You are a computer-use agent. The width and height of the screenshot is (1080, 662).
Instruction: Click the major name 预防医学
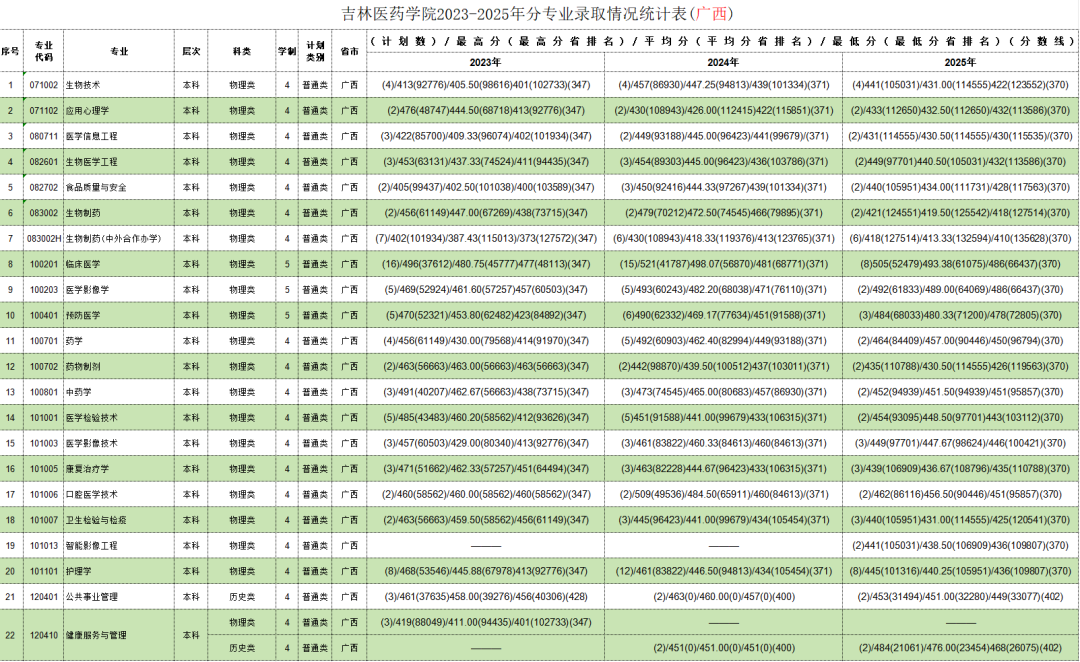(83, 316)
